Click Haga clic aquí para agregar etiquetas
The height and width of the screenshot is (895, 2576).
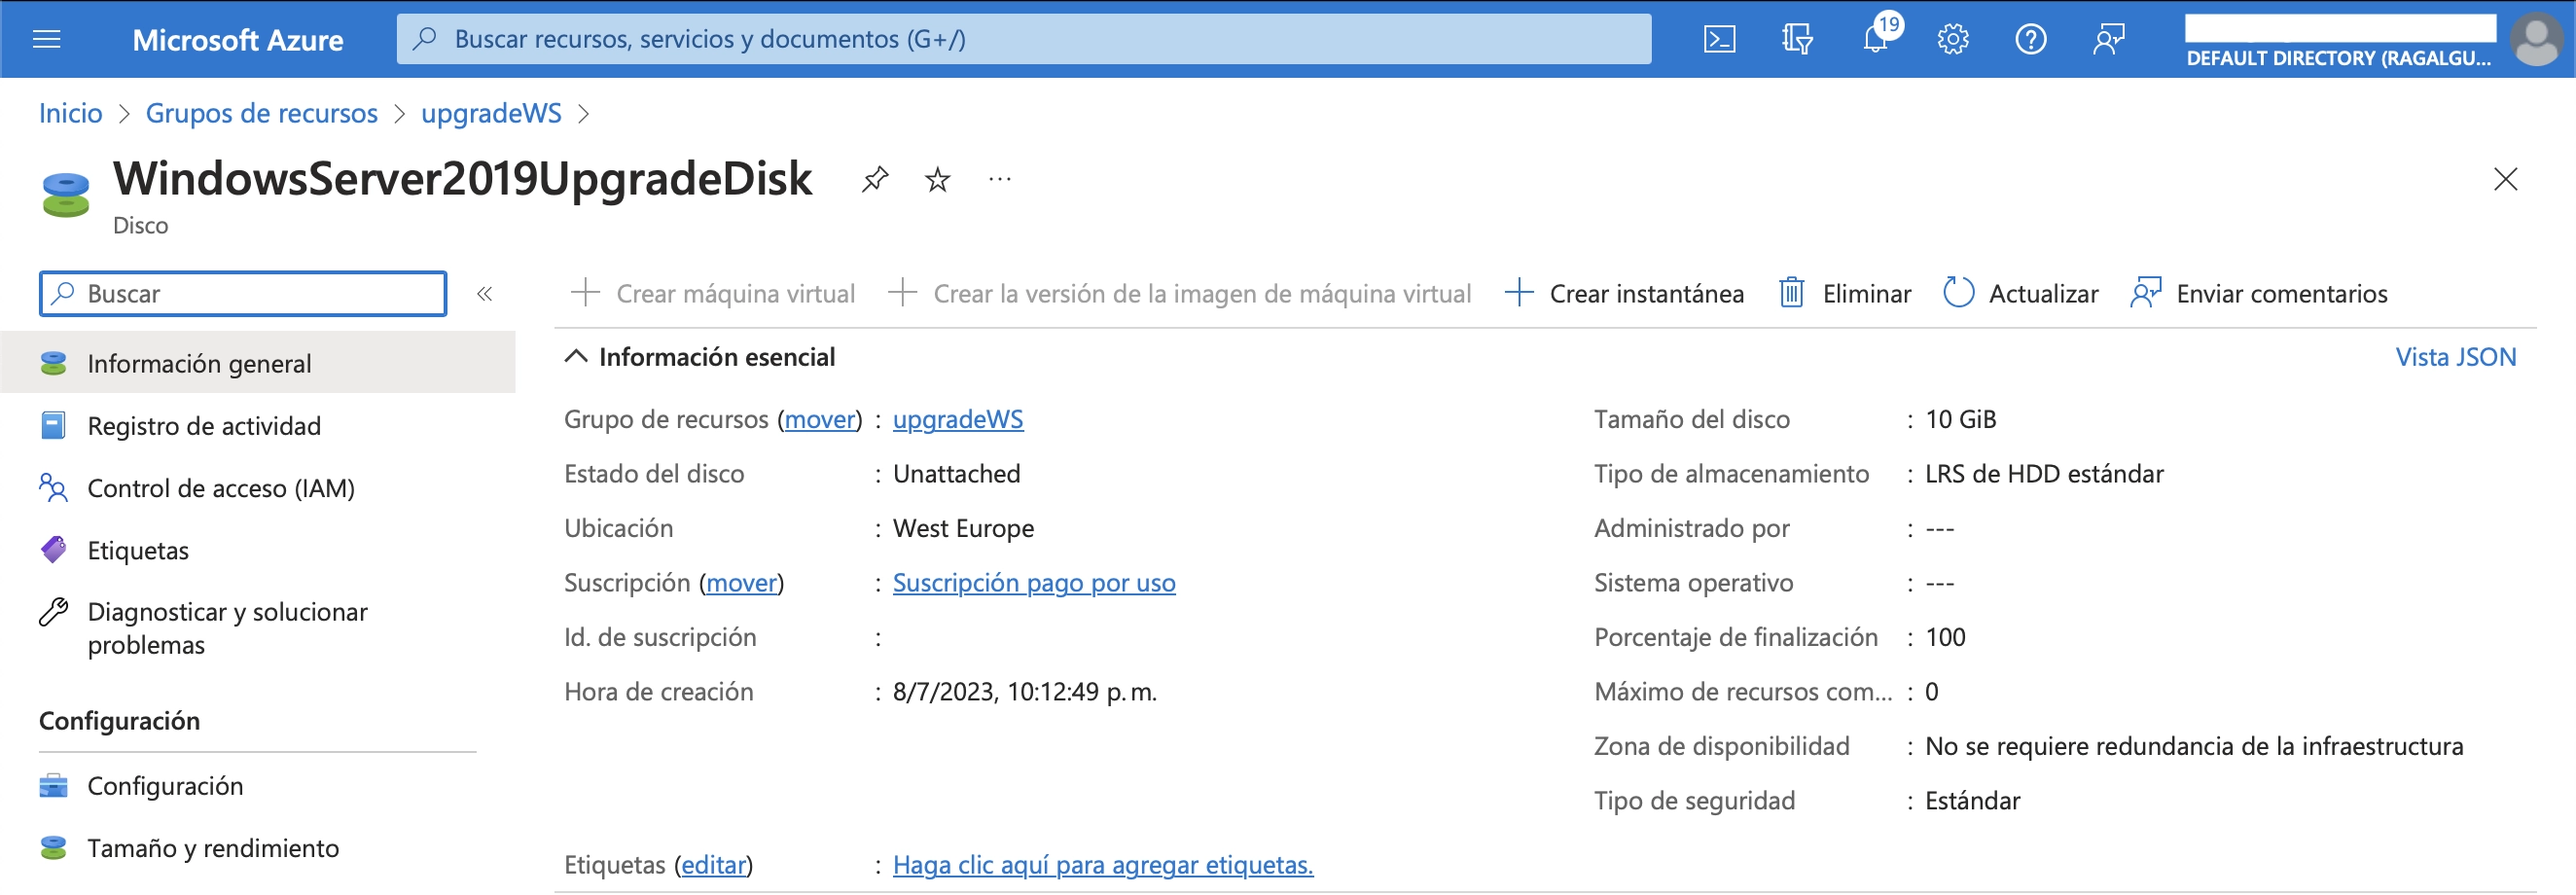[x=1103, y=865]
